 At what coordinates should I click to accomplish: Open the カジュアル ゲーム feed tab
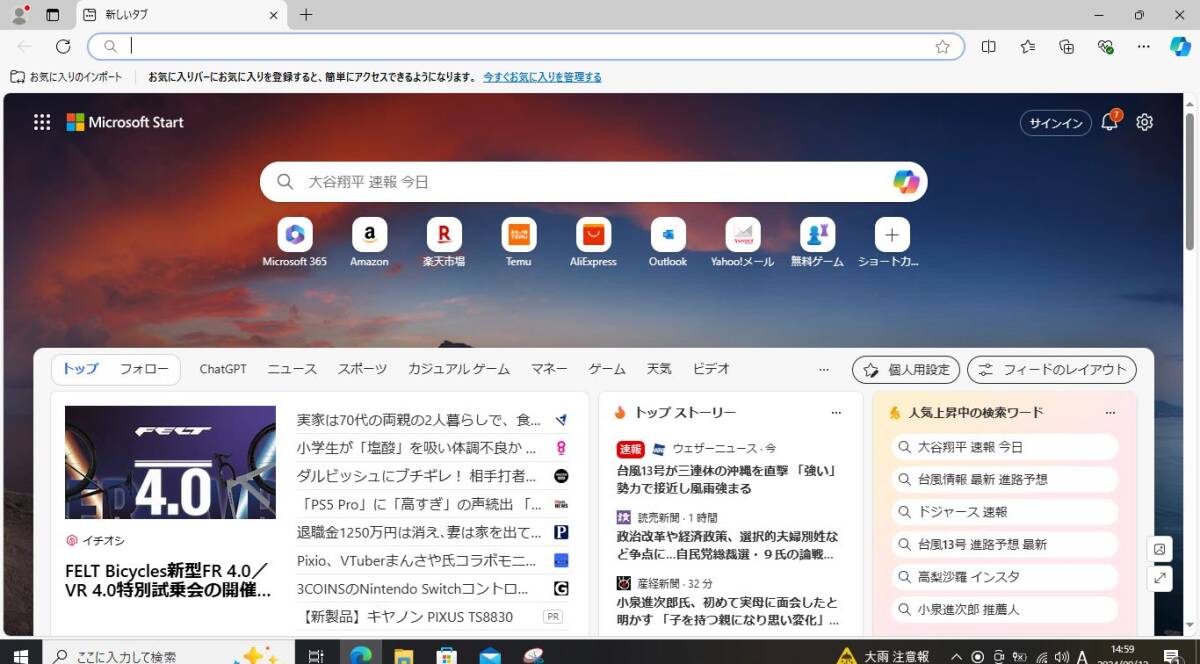click(x=459, y=369)
